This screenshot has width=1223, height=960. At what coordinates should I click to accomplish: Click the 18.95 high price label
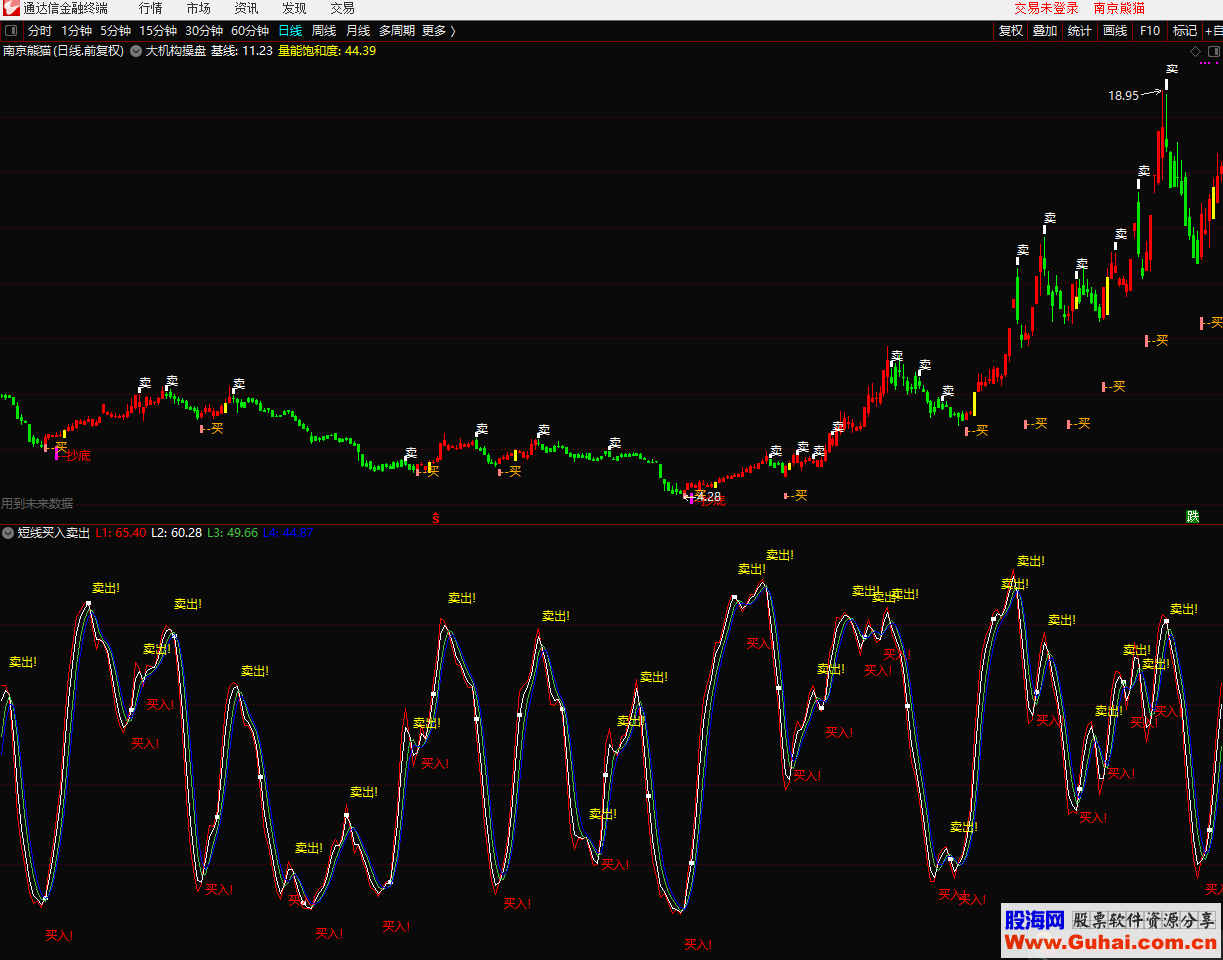point(1123,96)
